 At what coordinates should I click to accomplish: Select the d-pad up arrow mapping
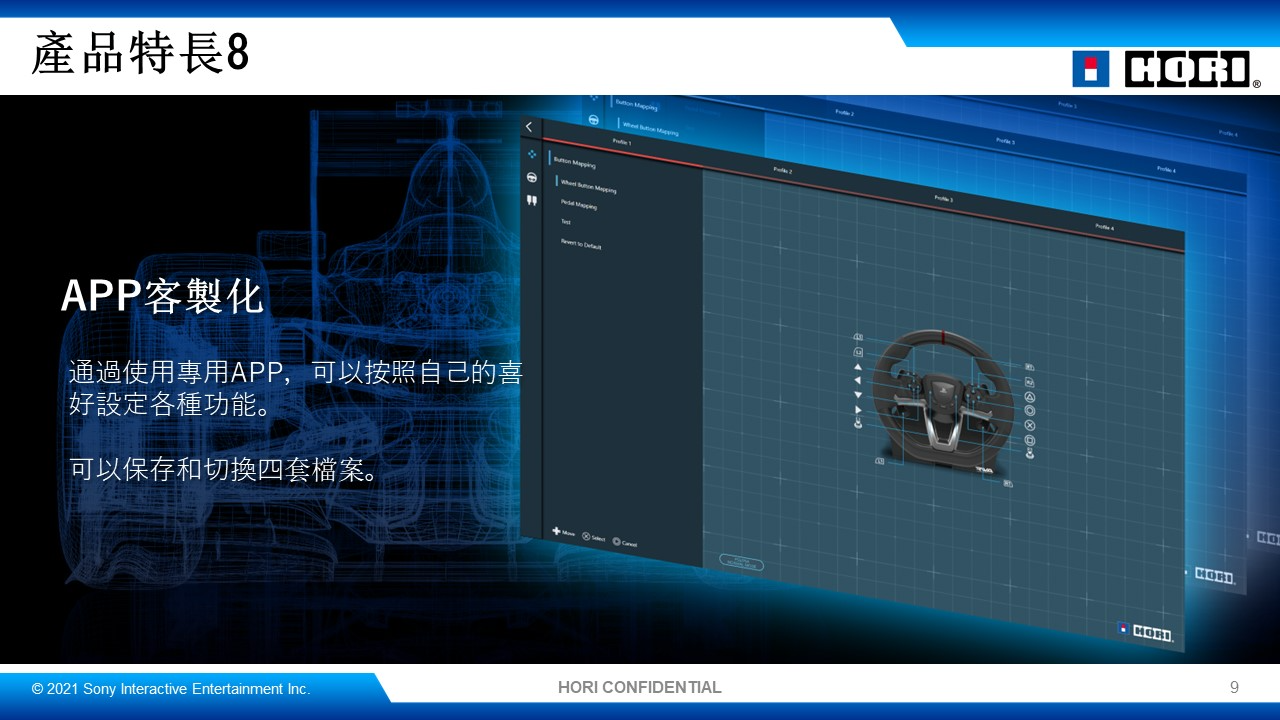click(858, 366)
